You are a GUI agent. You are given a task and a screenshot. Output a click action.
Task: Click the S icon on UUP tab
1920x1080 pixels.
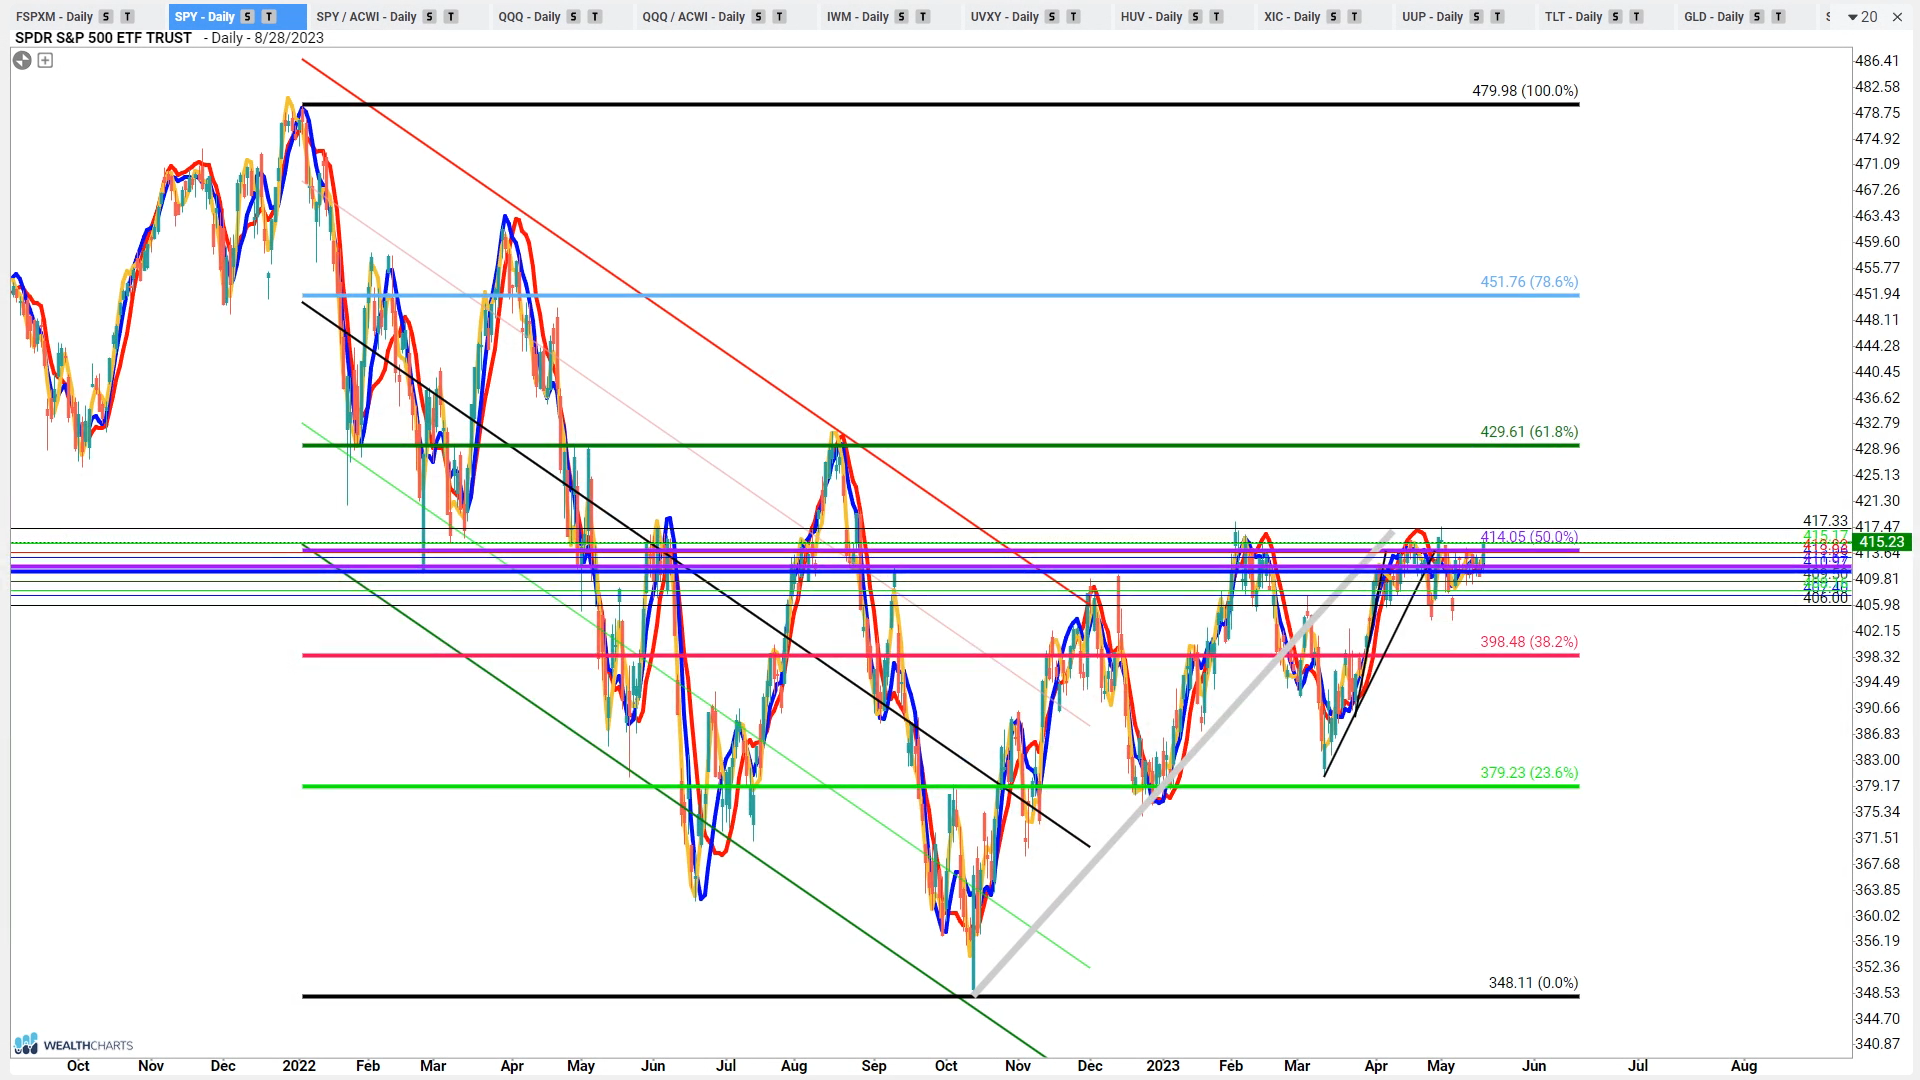[x=1476, y=17]
